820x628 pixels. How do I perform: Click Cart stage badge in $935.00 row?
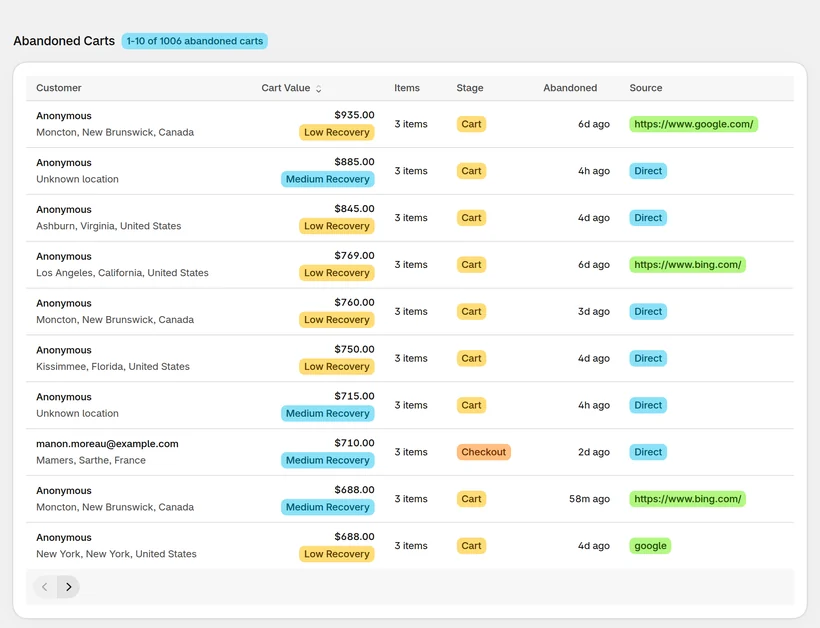[471, 124]
